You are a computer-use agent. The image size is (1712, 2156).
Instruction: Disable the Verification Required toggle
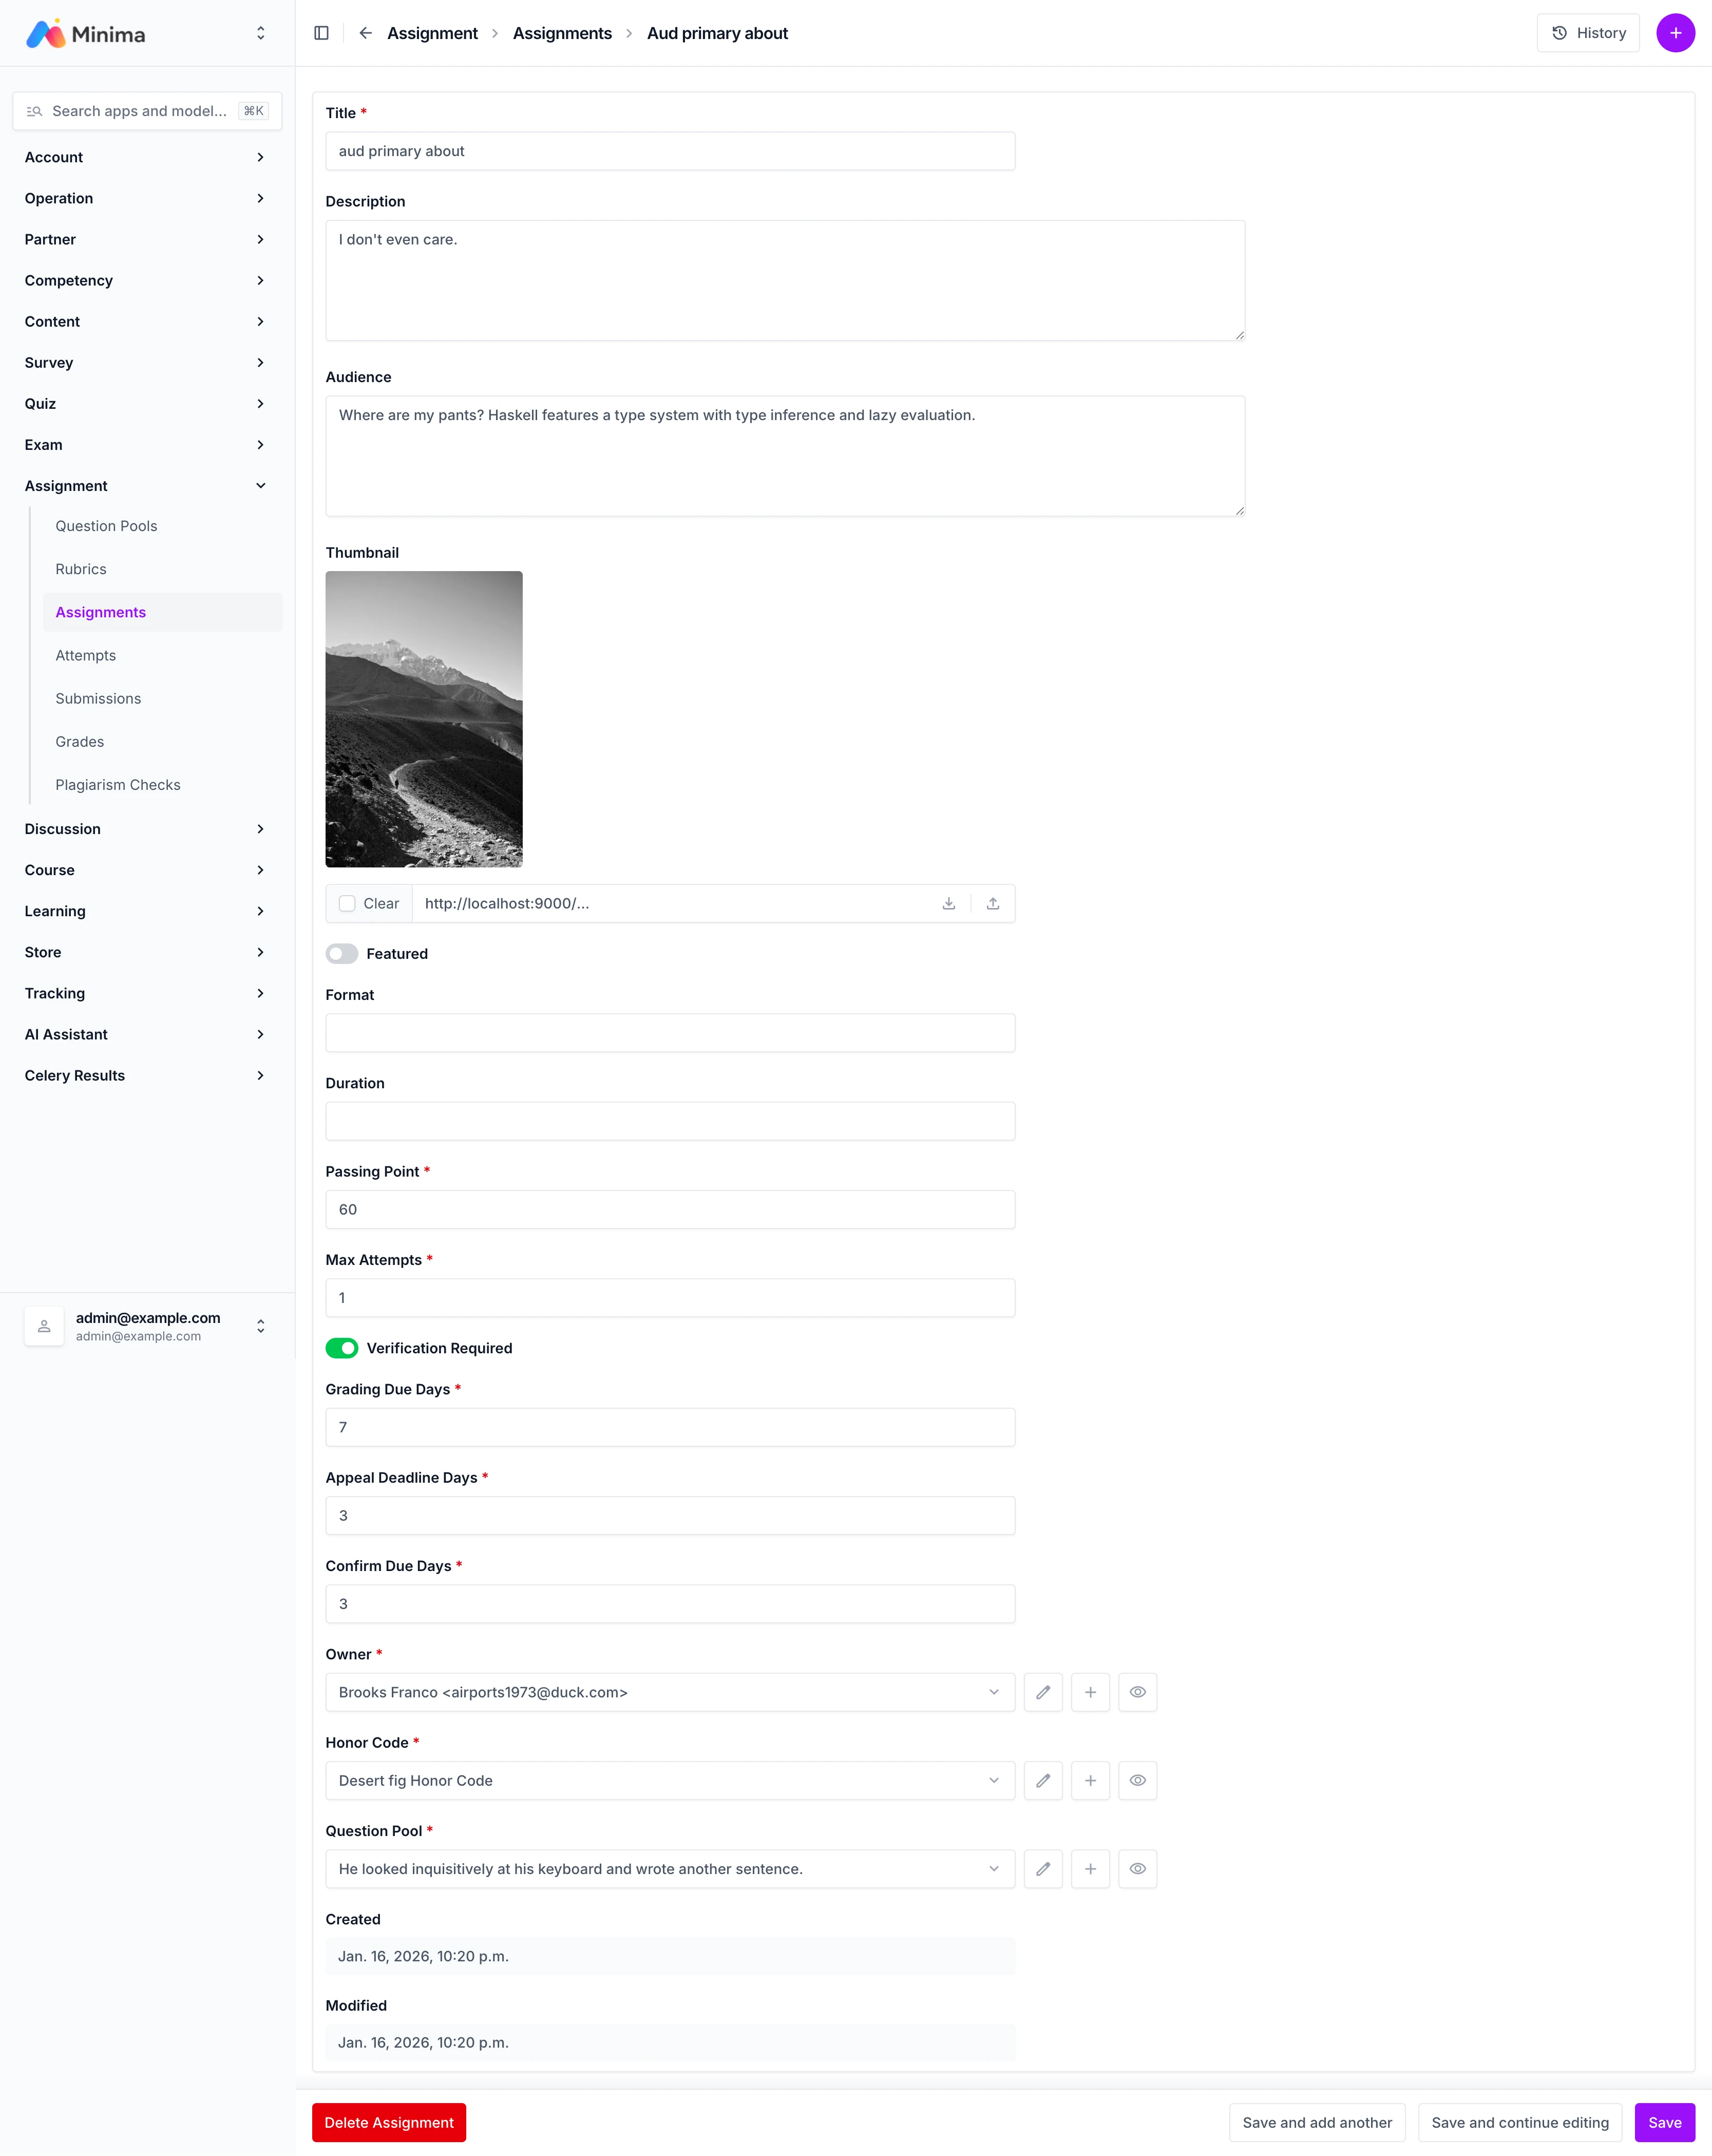coord(342,1348)
